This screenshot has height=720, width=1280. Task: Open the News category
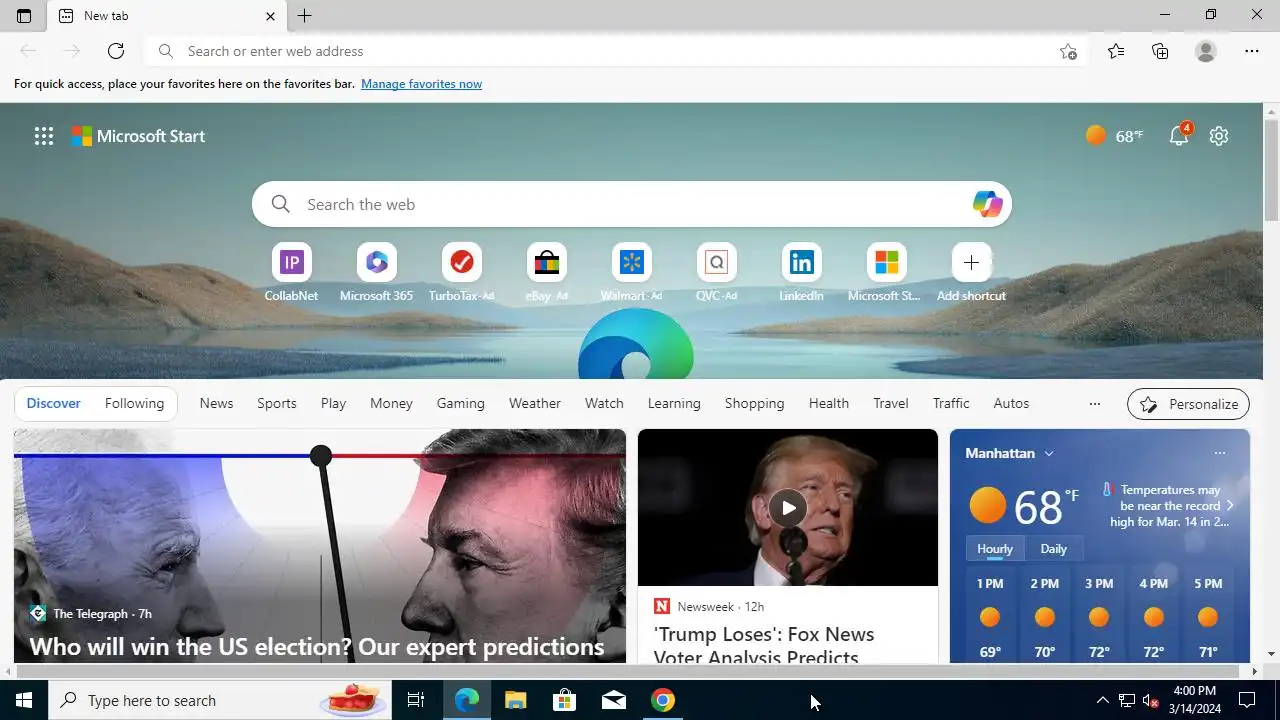[216, 403]
